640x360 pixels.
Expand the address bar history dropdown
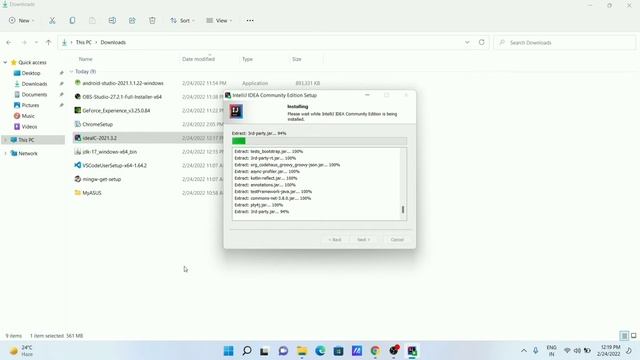click(x=467, y=42)
